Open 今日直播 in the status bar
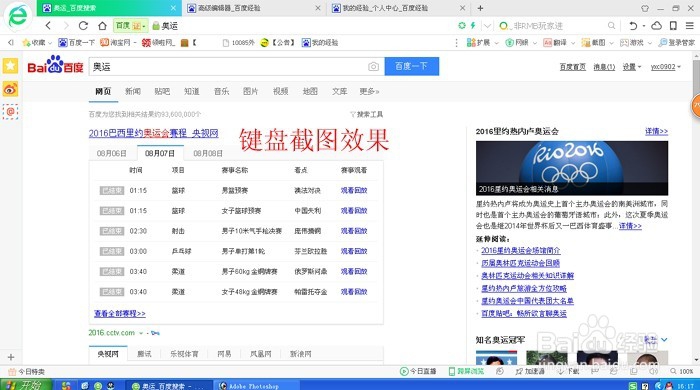 418,371
